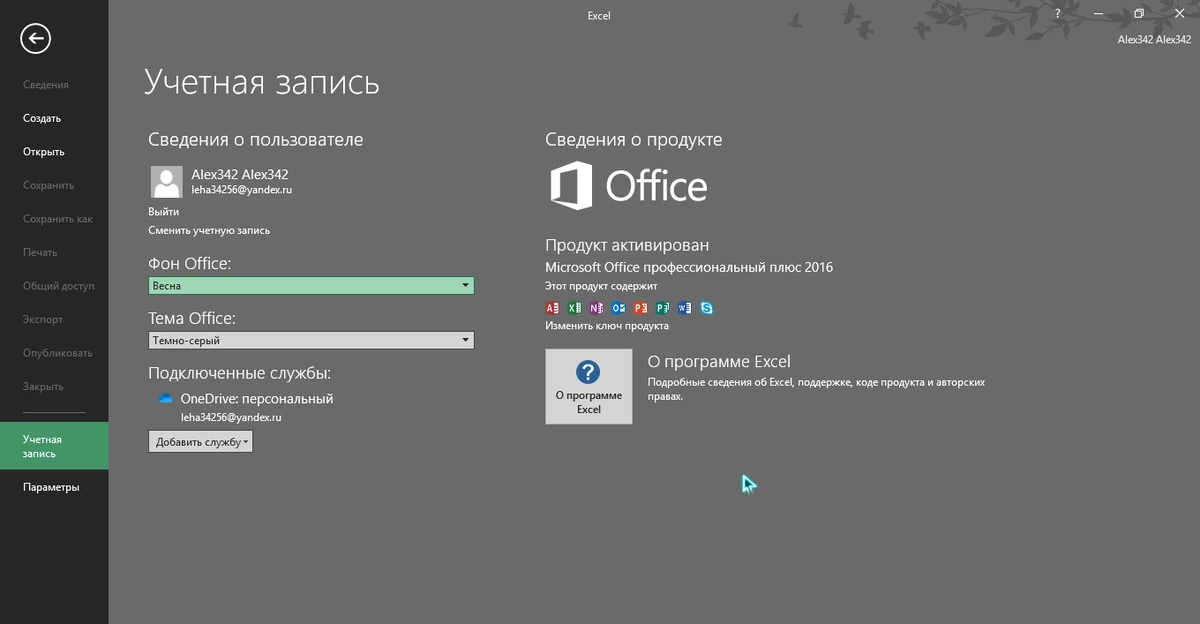Choose Закрыть in the sidebar
1200x624 pixels.
coord(43,386)
